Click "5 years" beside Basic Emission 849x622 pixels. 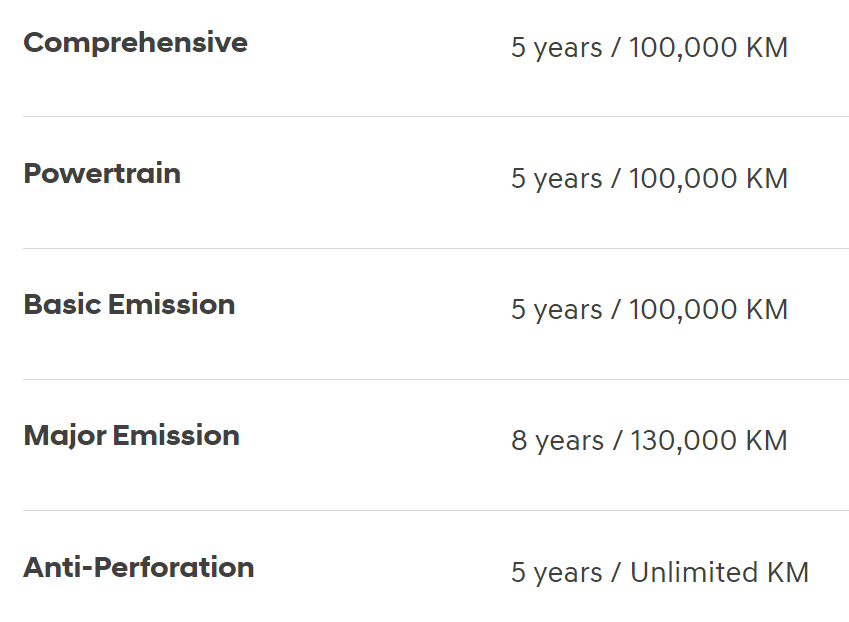(x=557, y=310)
